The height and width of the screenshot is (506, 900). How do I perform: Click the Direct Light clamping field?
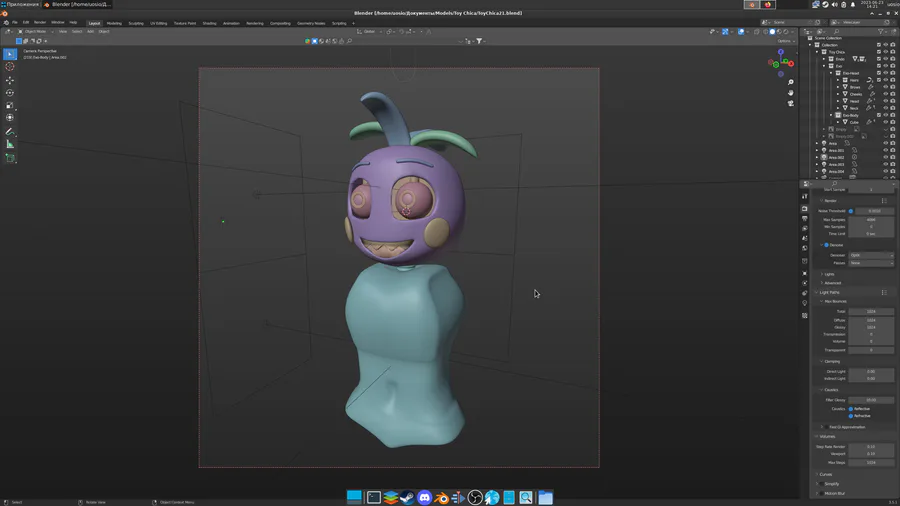871,371
